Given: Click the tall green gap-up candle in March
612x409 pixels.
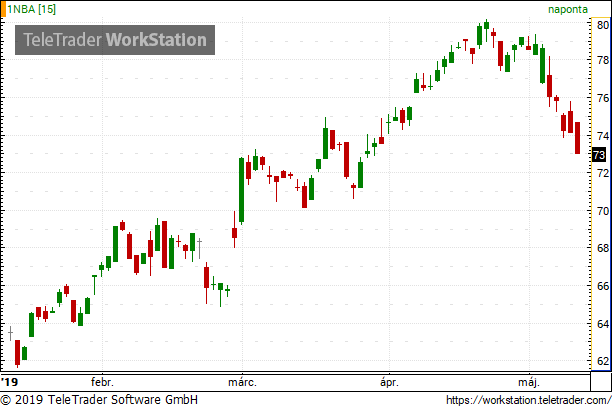Looking at the screenshot, I should click(x=242, y=190).
